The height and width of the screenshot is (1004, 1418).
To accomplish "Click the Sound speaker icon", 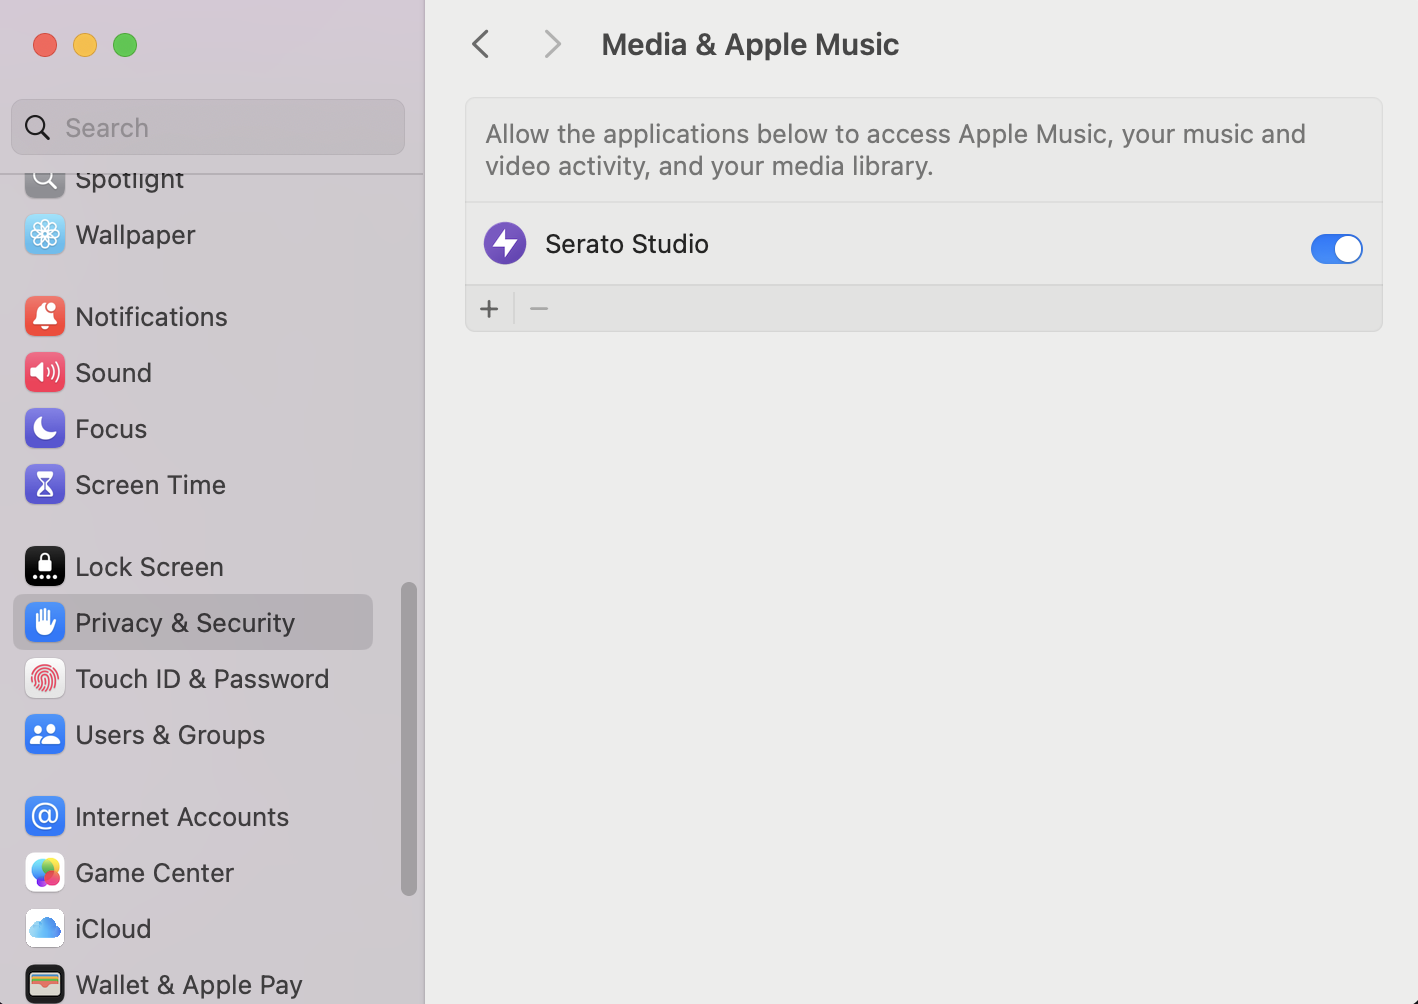I will [45, 372].
